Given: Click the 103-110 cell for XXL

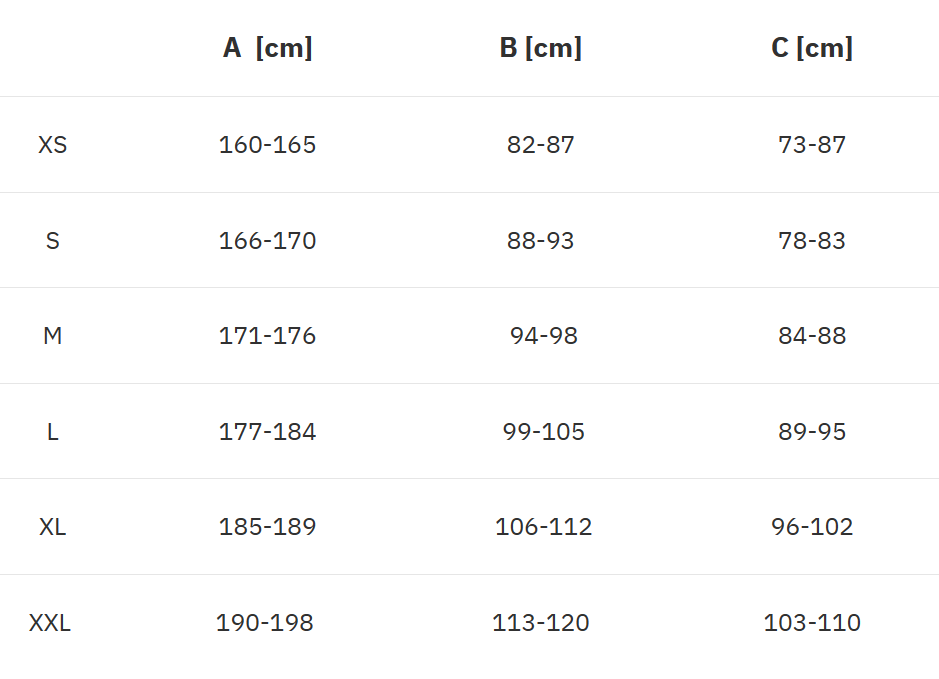Looking at the screenshot, I should tap(812, 623).
